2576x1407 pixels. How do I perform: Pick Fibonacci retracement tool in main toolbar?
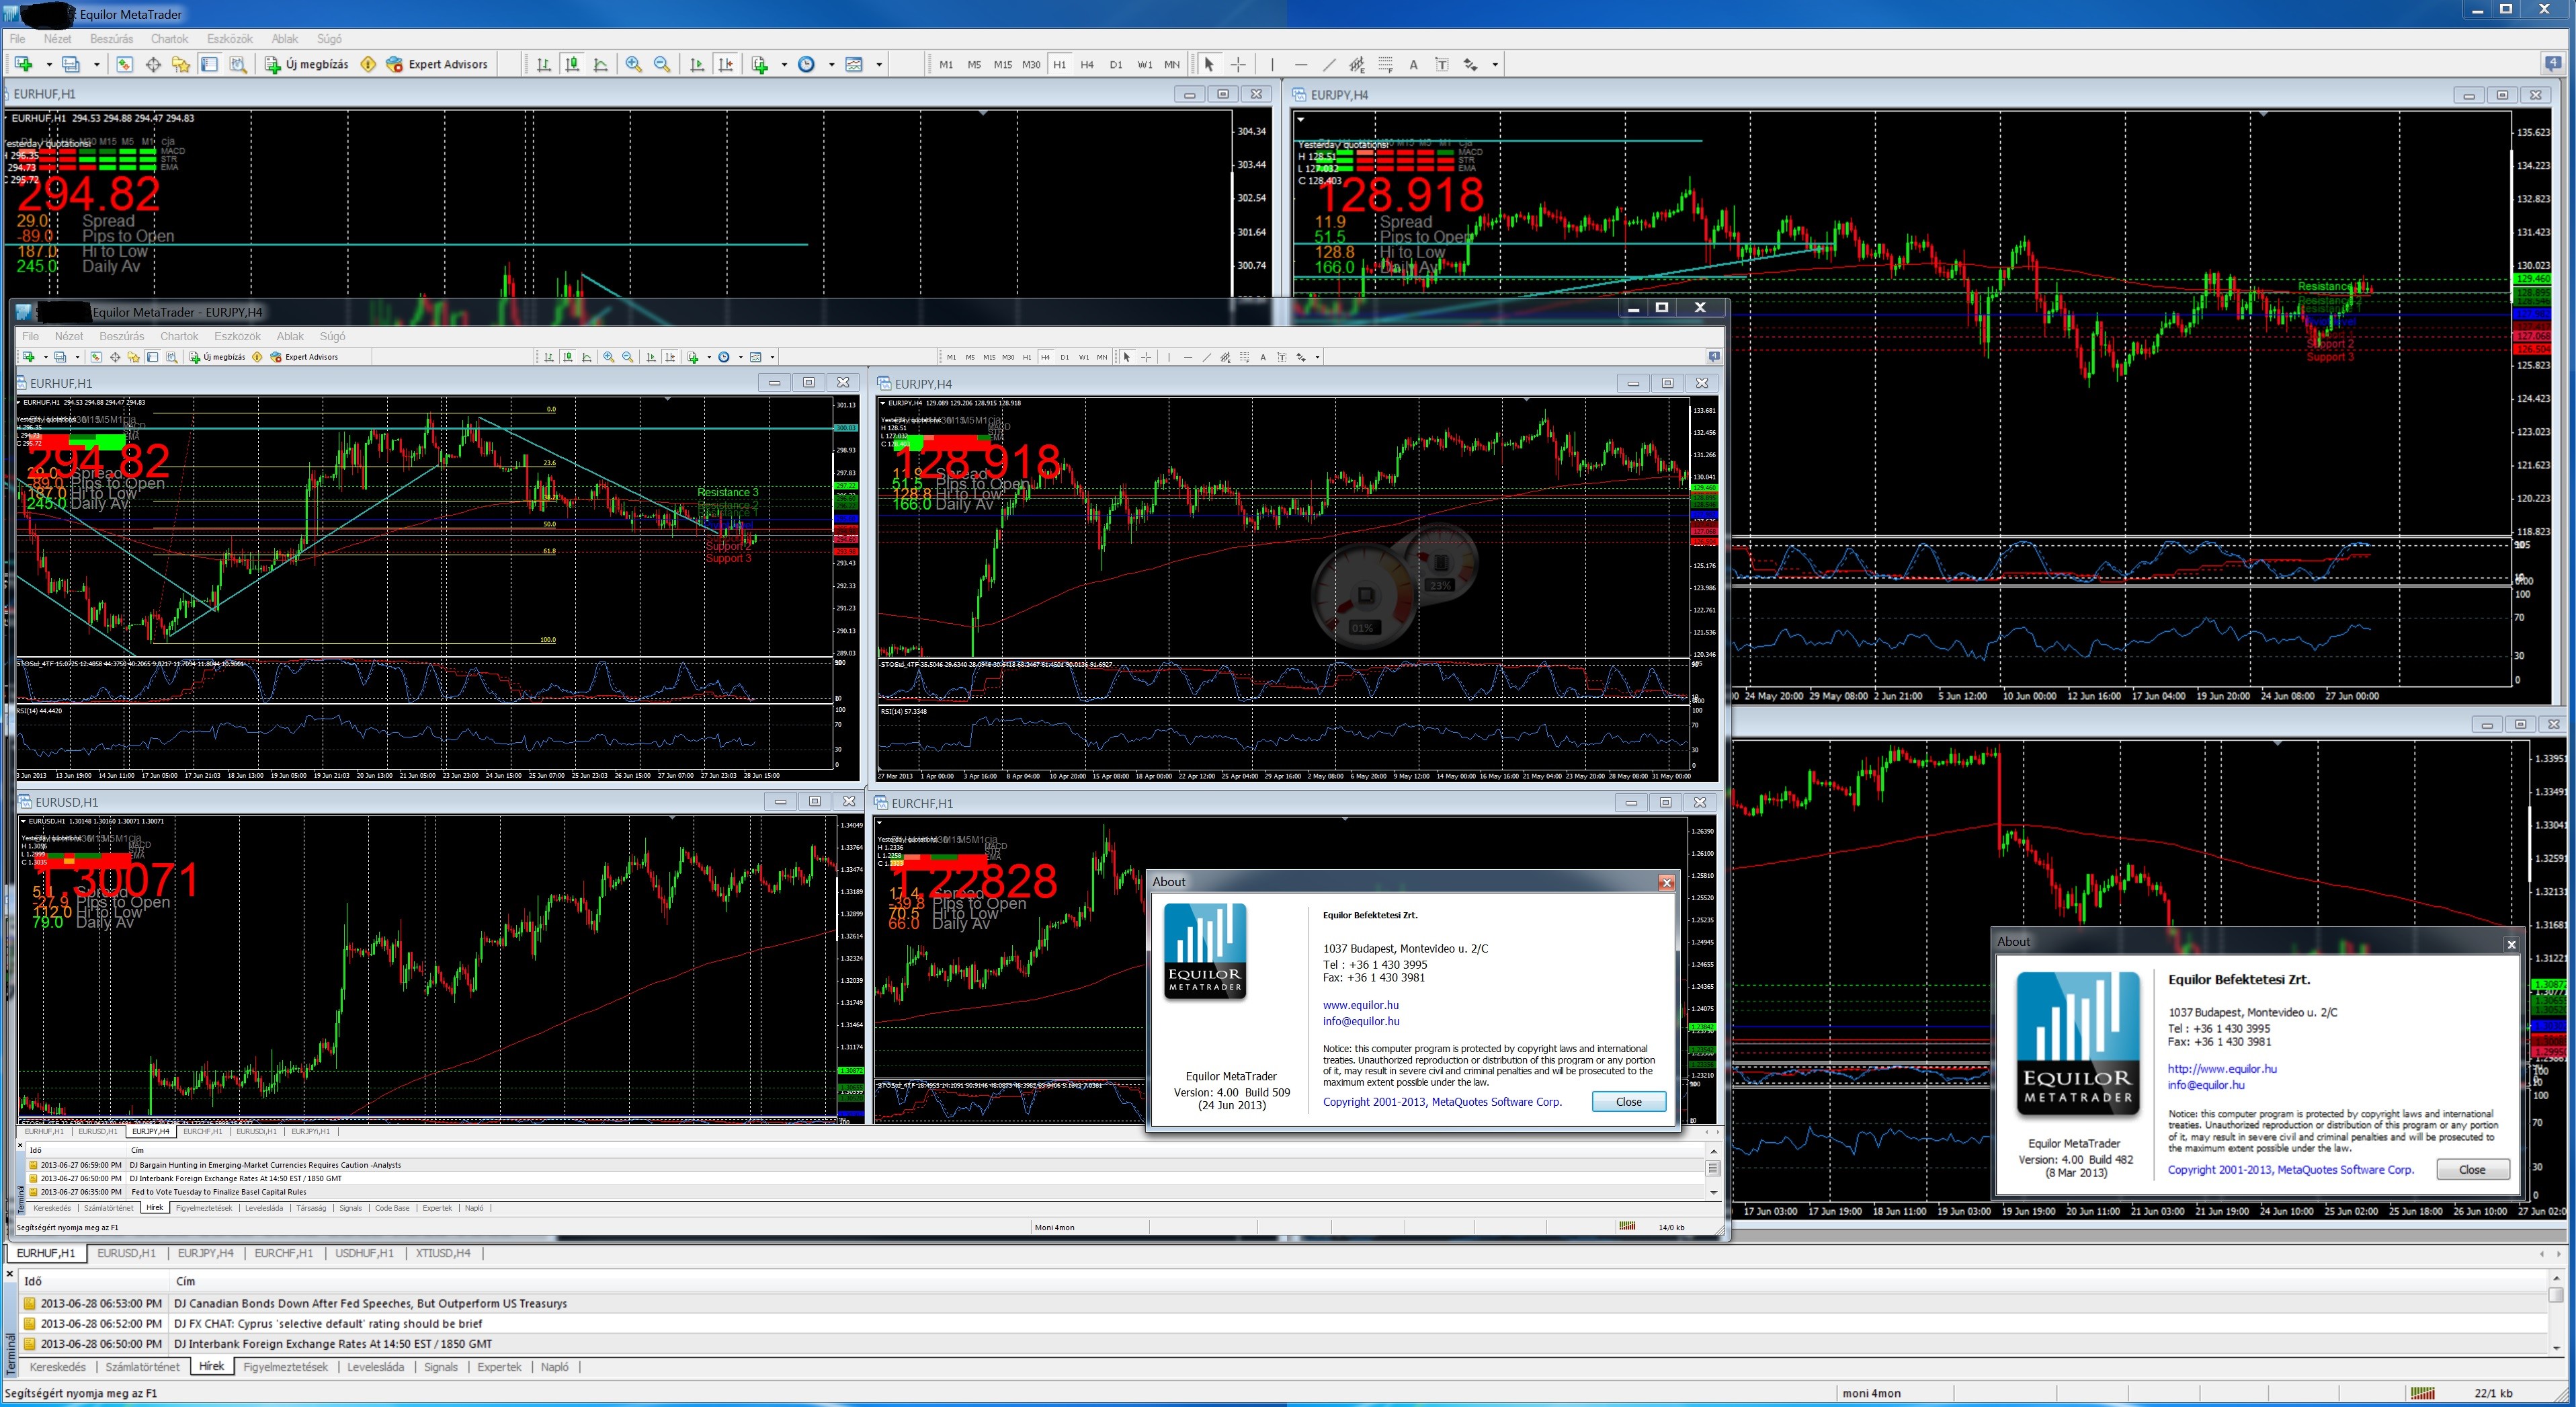click(1386, 64)
